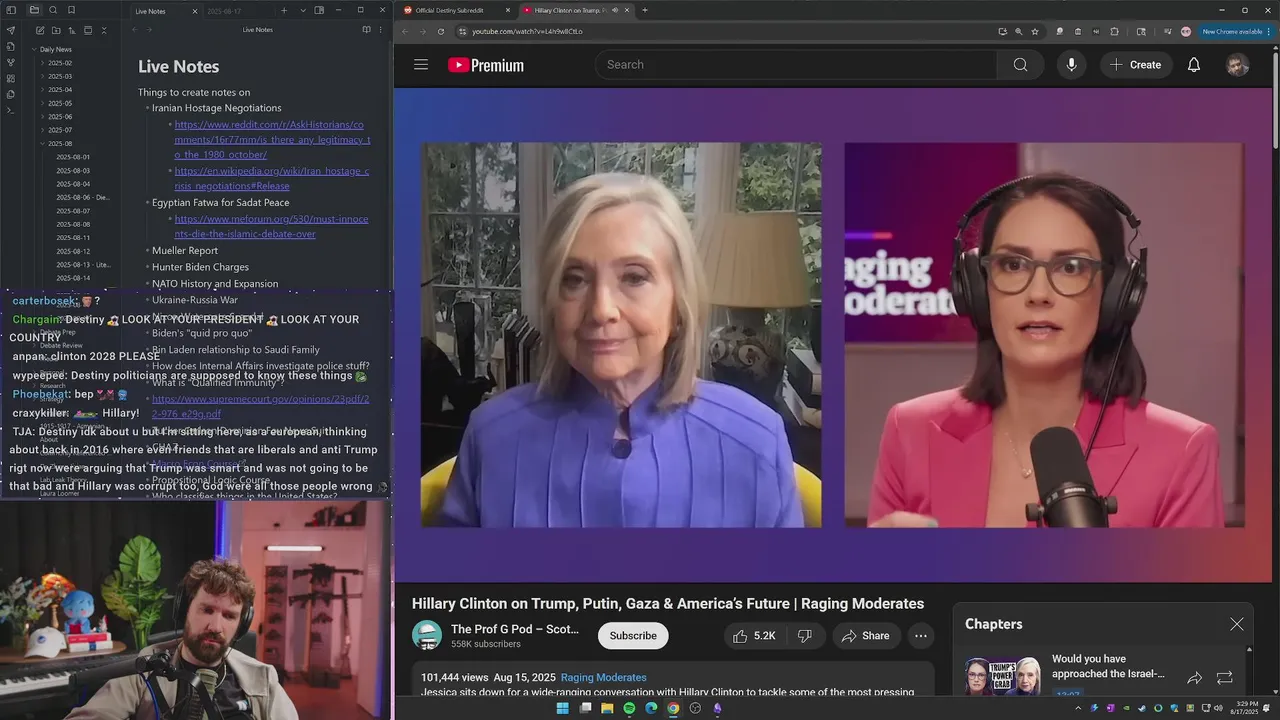The image size is (1280, 720).
Task: Create a new note in Obsidian explorer
Action: pyautogui.click(x=40, y=30)
